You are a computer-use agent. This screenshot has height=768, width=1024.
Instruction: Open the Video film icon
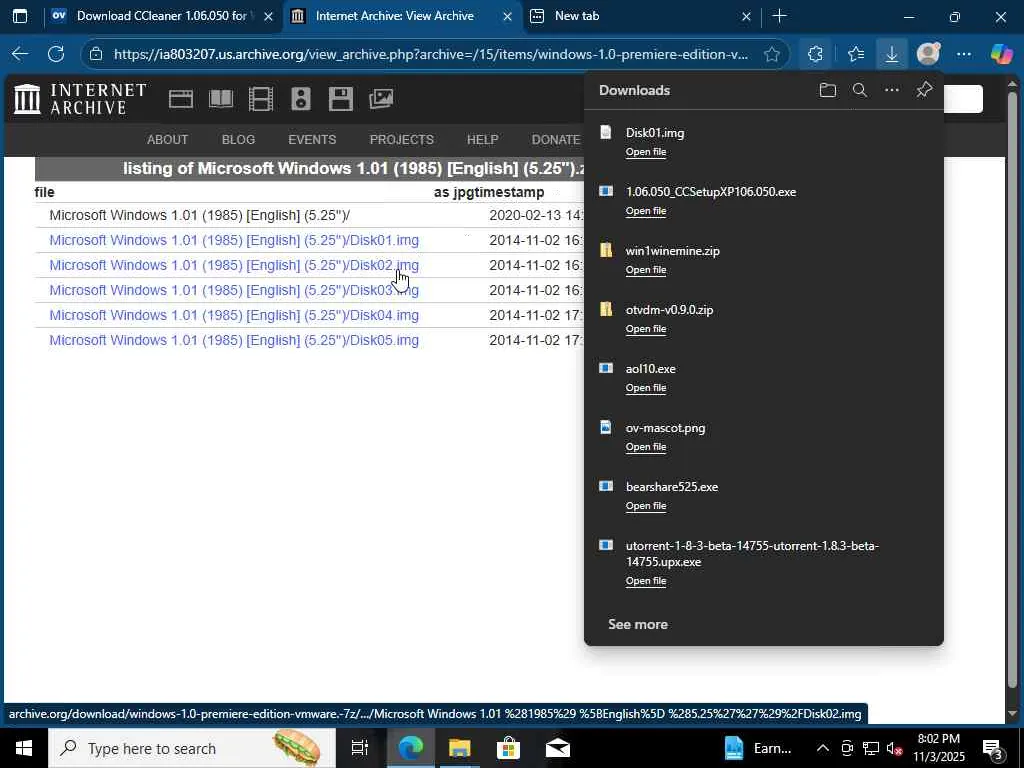[261, 99]
